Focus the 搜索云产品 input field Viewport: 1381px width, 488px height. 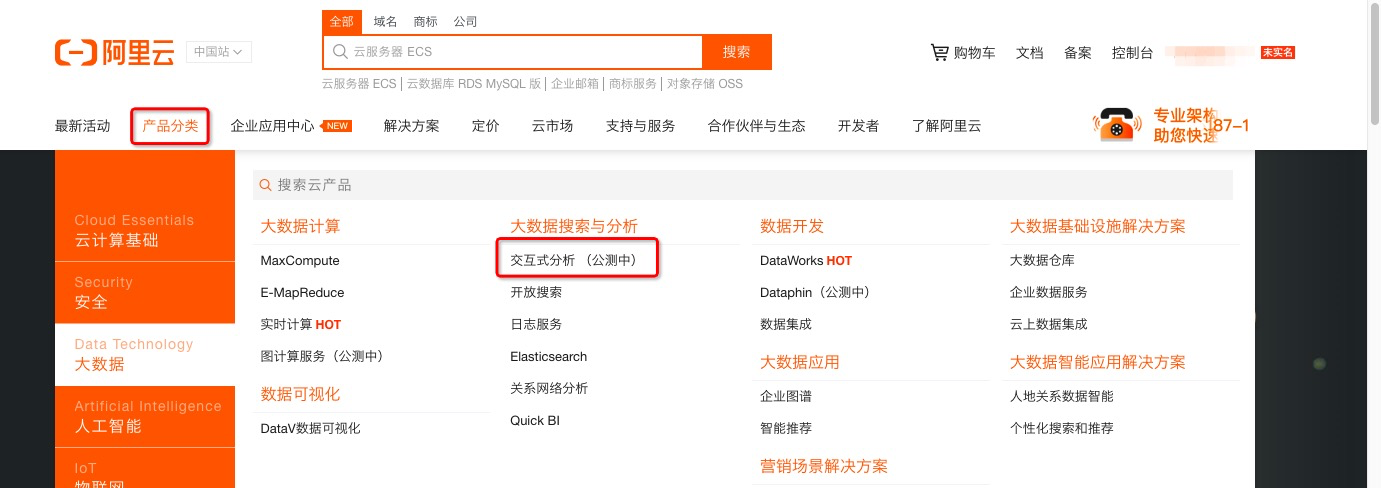[x=743, y=185]
